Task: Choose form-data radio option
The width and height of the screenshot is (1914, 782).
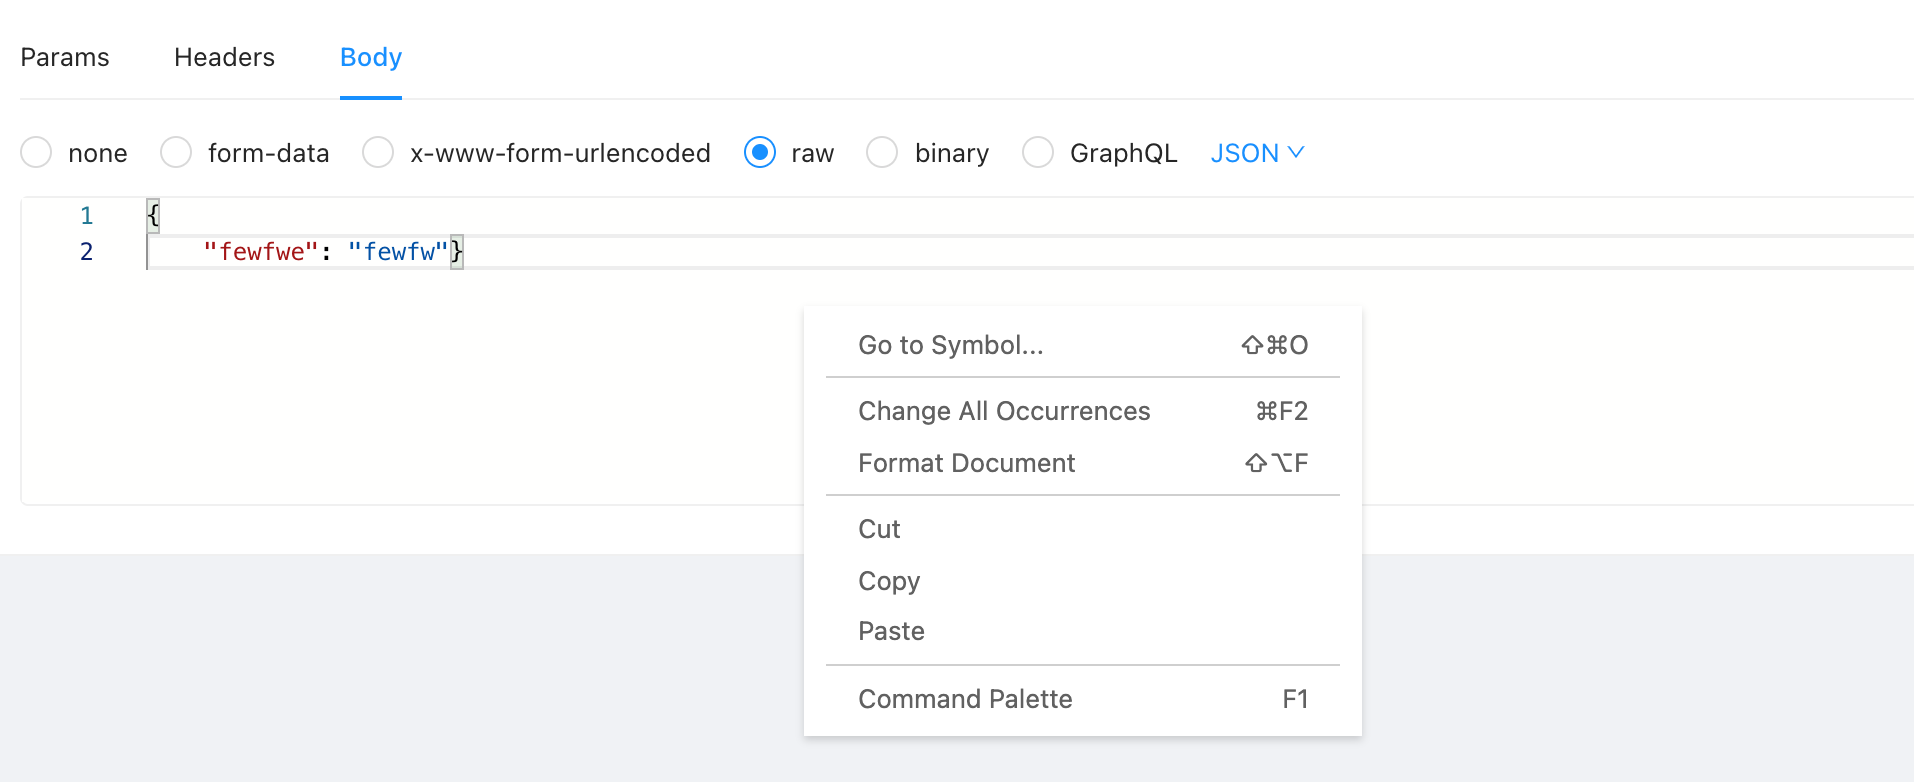Action: point(176,153)
